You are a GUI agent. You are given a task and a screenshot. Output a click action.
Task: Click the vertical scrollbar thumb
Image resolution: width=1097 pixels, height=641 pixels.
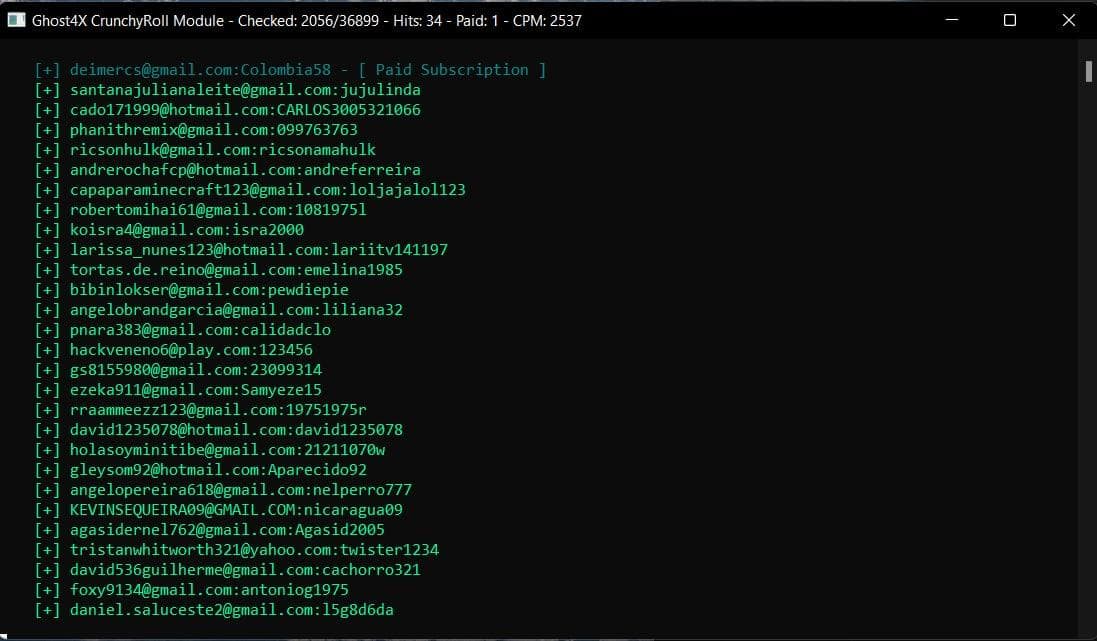pos(1088,70)
